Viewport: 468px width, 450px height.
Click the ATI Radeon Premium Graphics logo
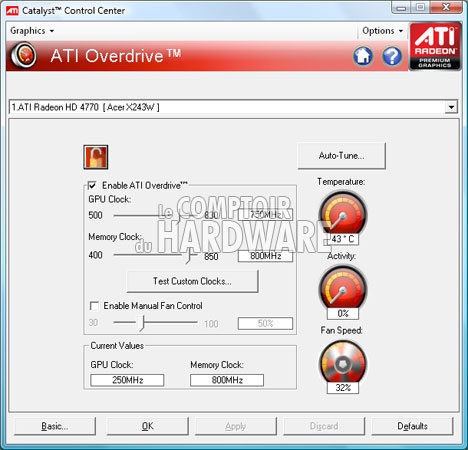pos(435,46)
